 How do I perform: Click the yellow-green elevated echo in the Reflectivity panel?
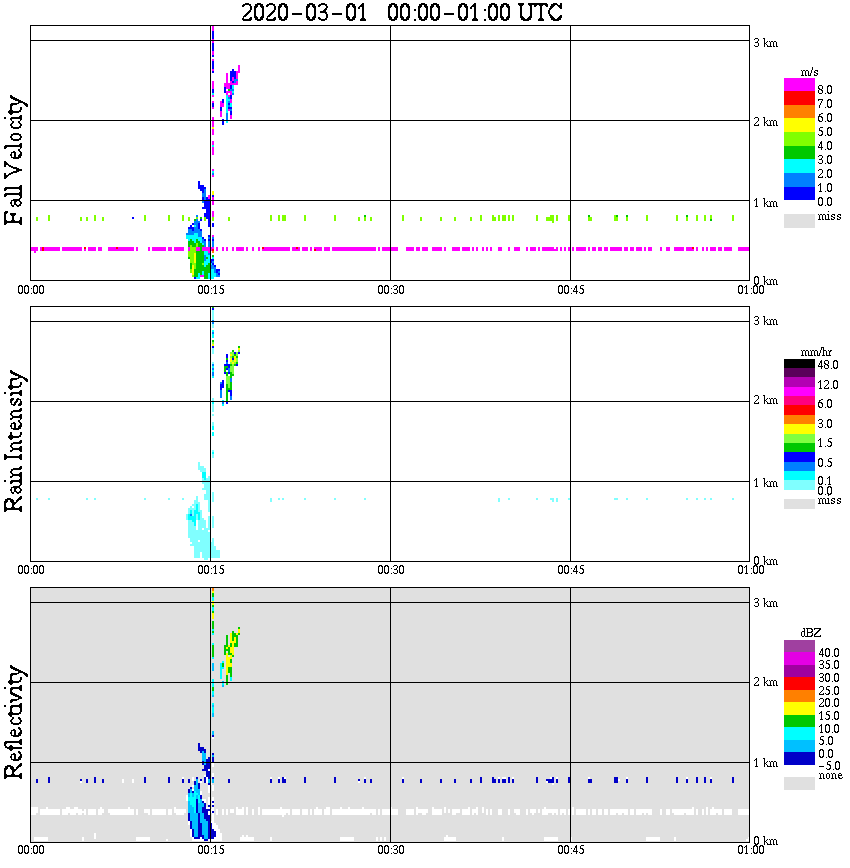point(229,656)
